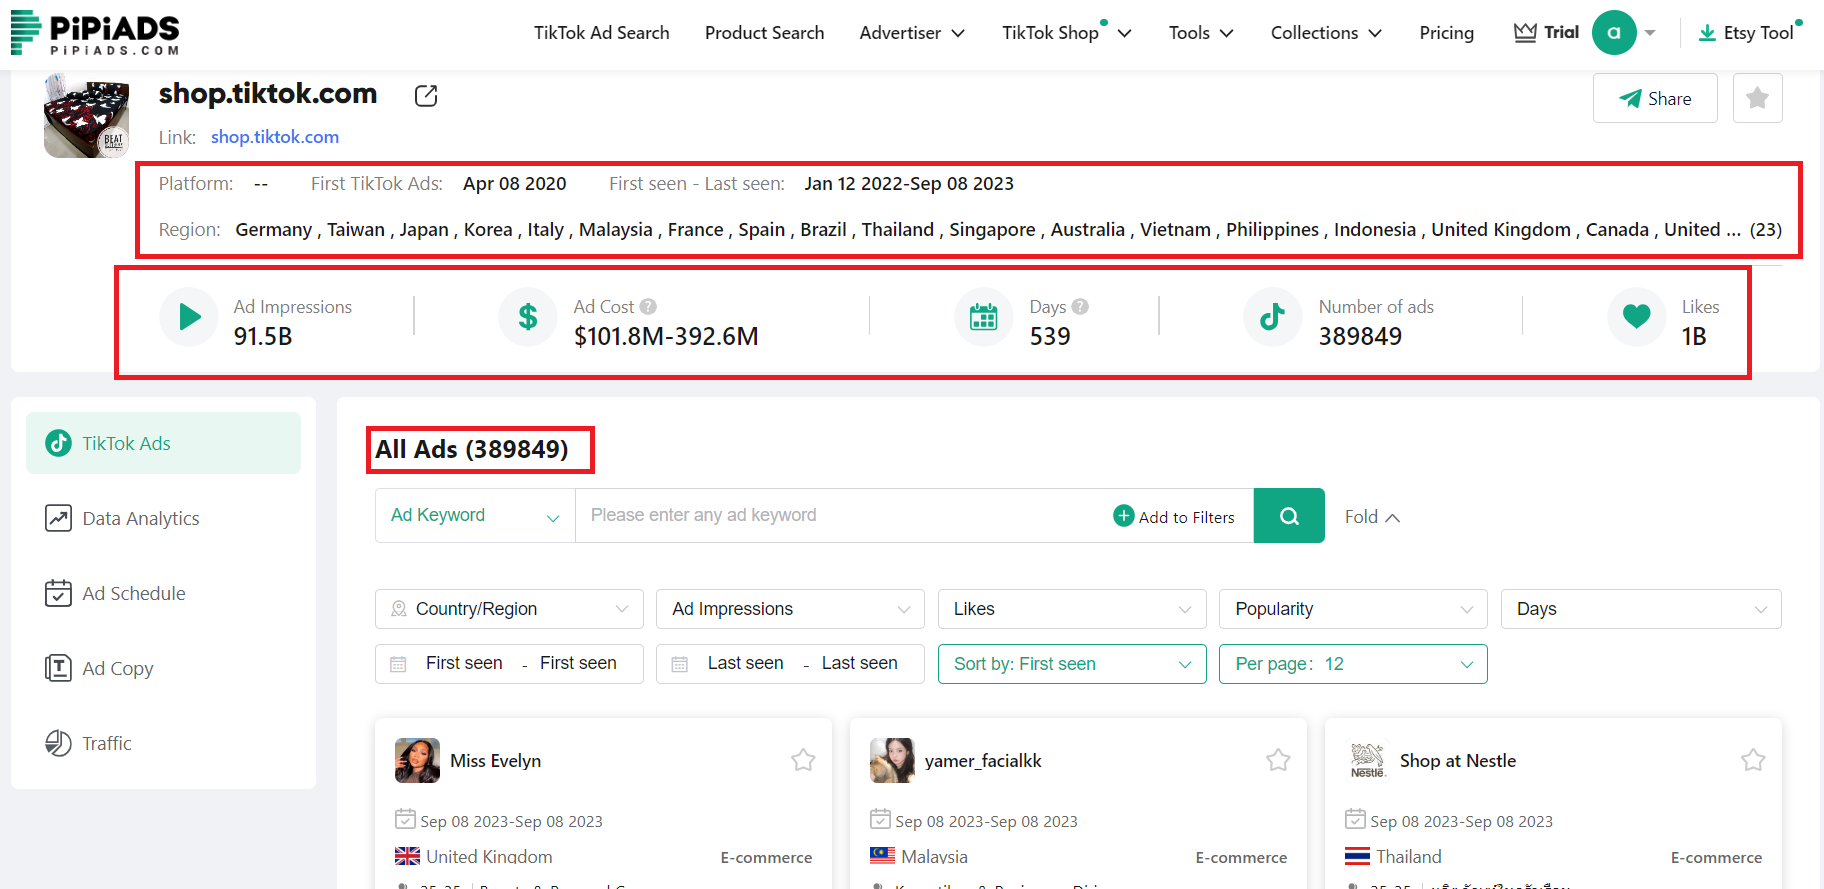
Task: Open Popularity filter dropdown
Action: (1353, 609)
